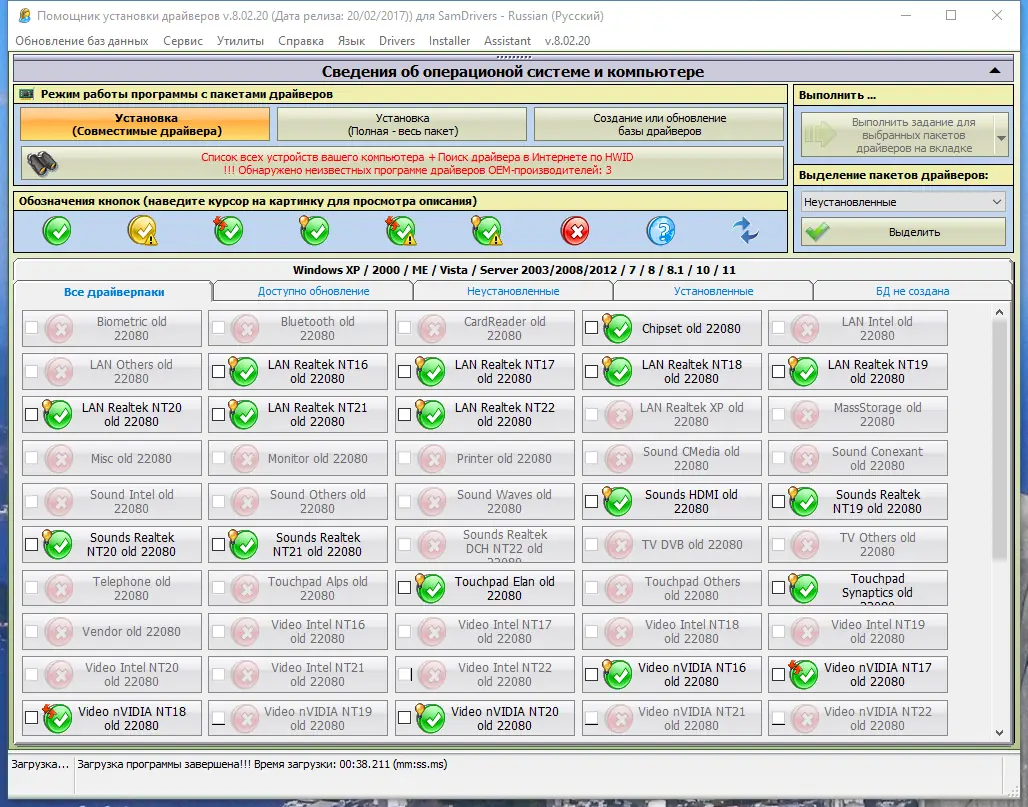The height and width of the screenshot is (807, 1028).
Task: Click the "Выделить" button
Action: click(903, 232)
